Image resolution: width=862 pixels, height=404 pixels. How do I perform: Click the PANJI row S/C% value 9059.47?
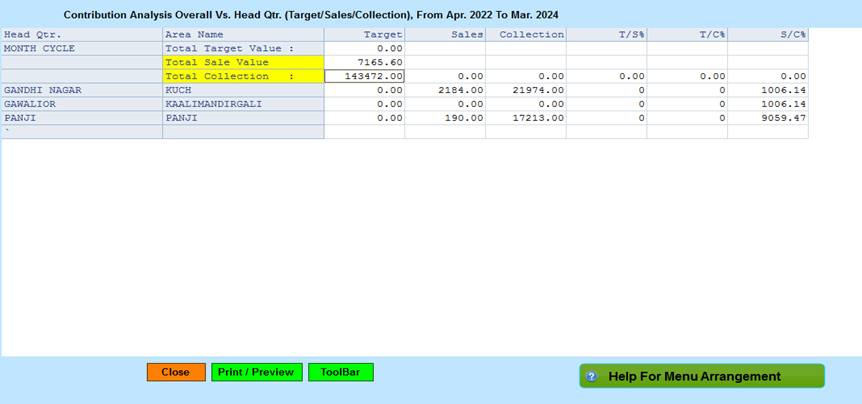(x=768, y=118)
